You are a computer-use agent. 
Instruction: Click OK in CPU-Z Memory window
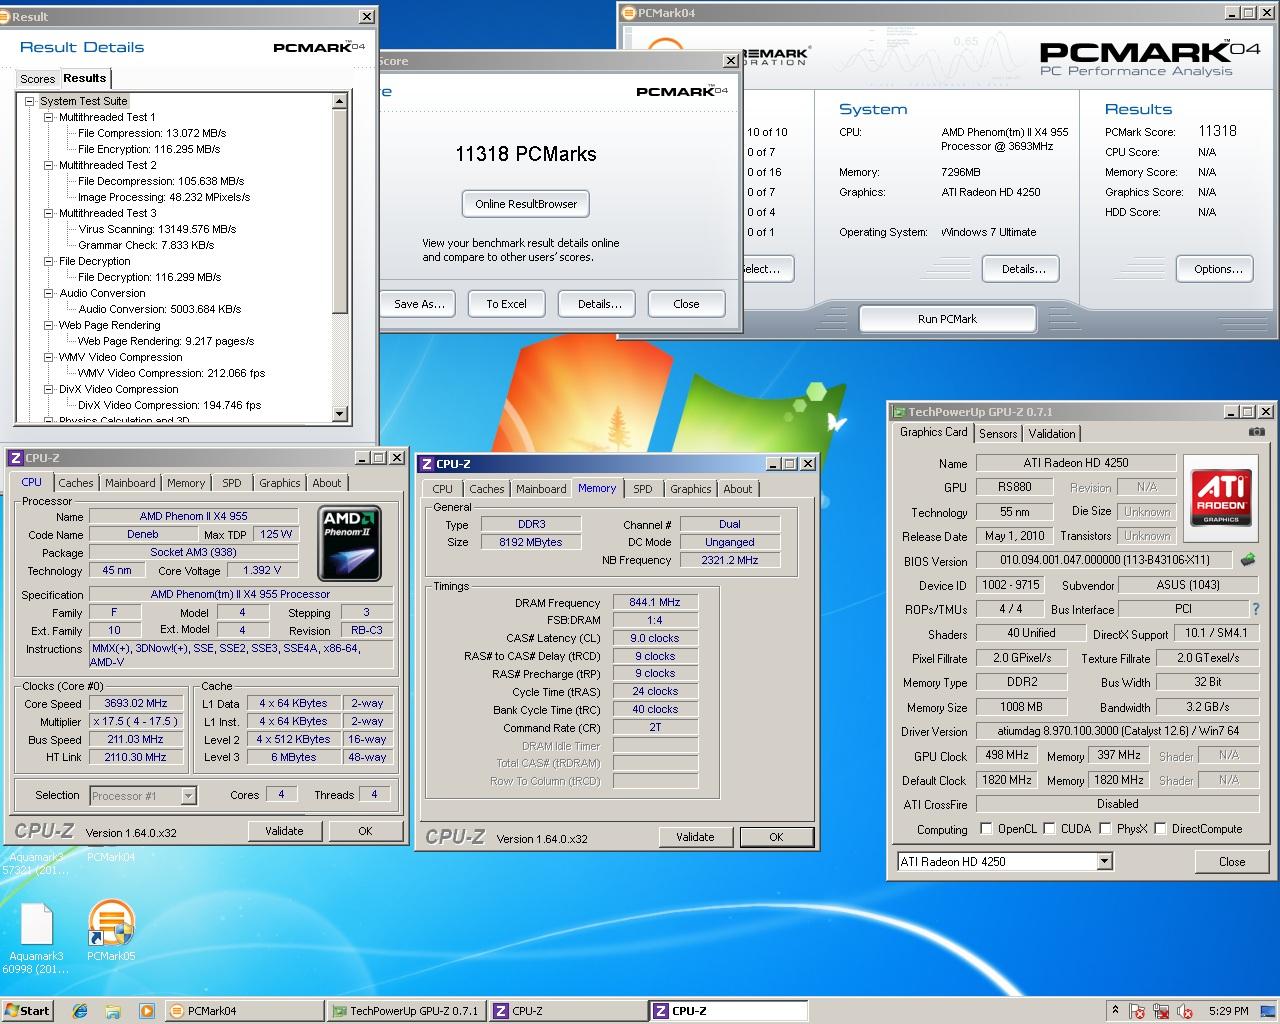click(776, 837)
